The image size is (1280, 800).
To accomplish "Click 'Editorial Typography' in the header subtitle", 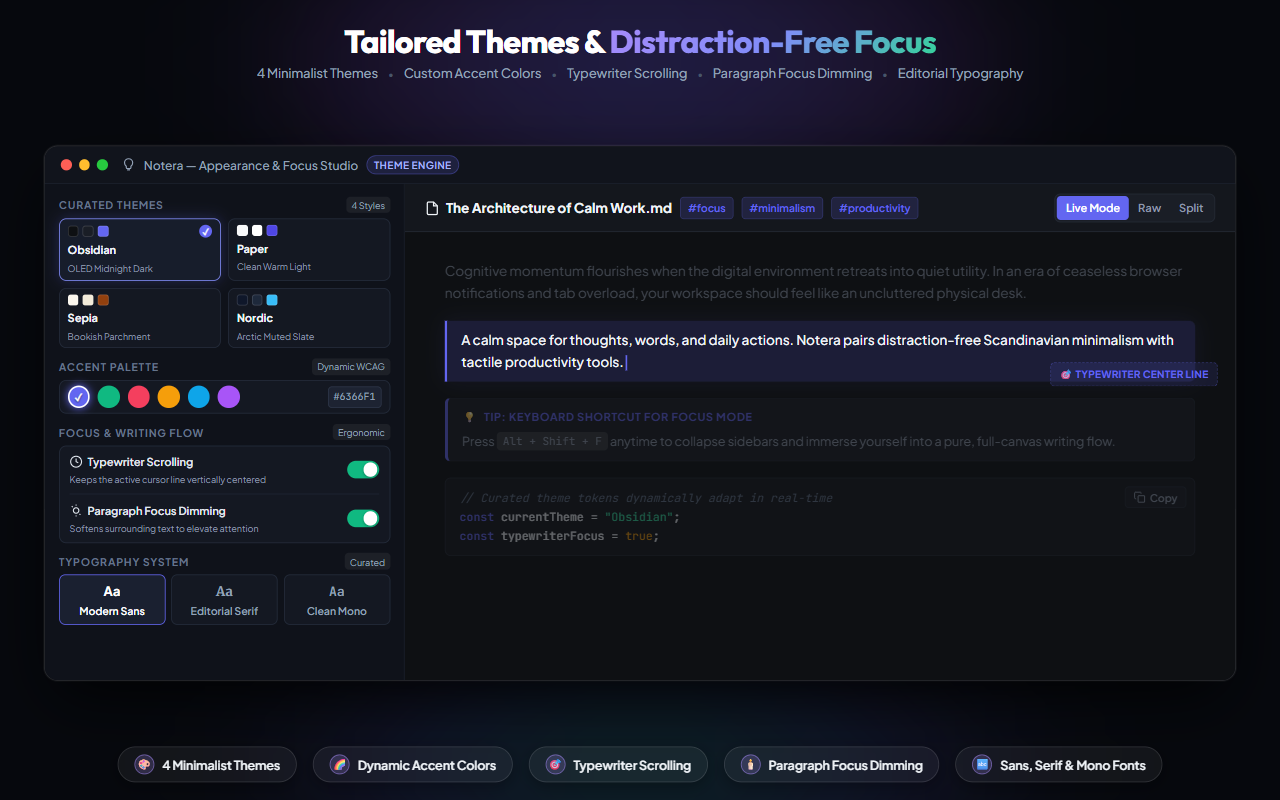I will coord(960,73).
